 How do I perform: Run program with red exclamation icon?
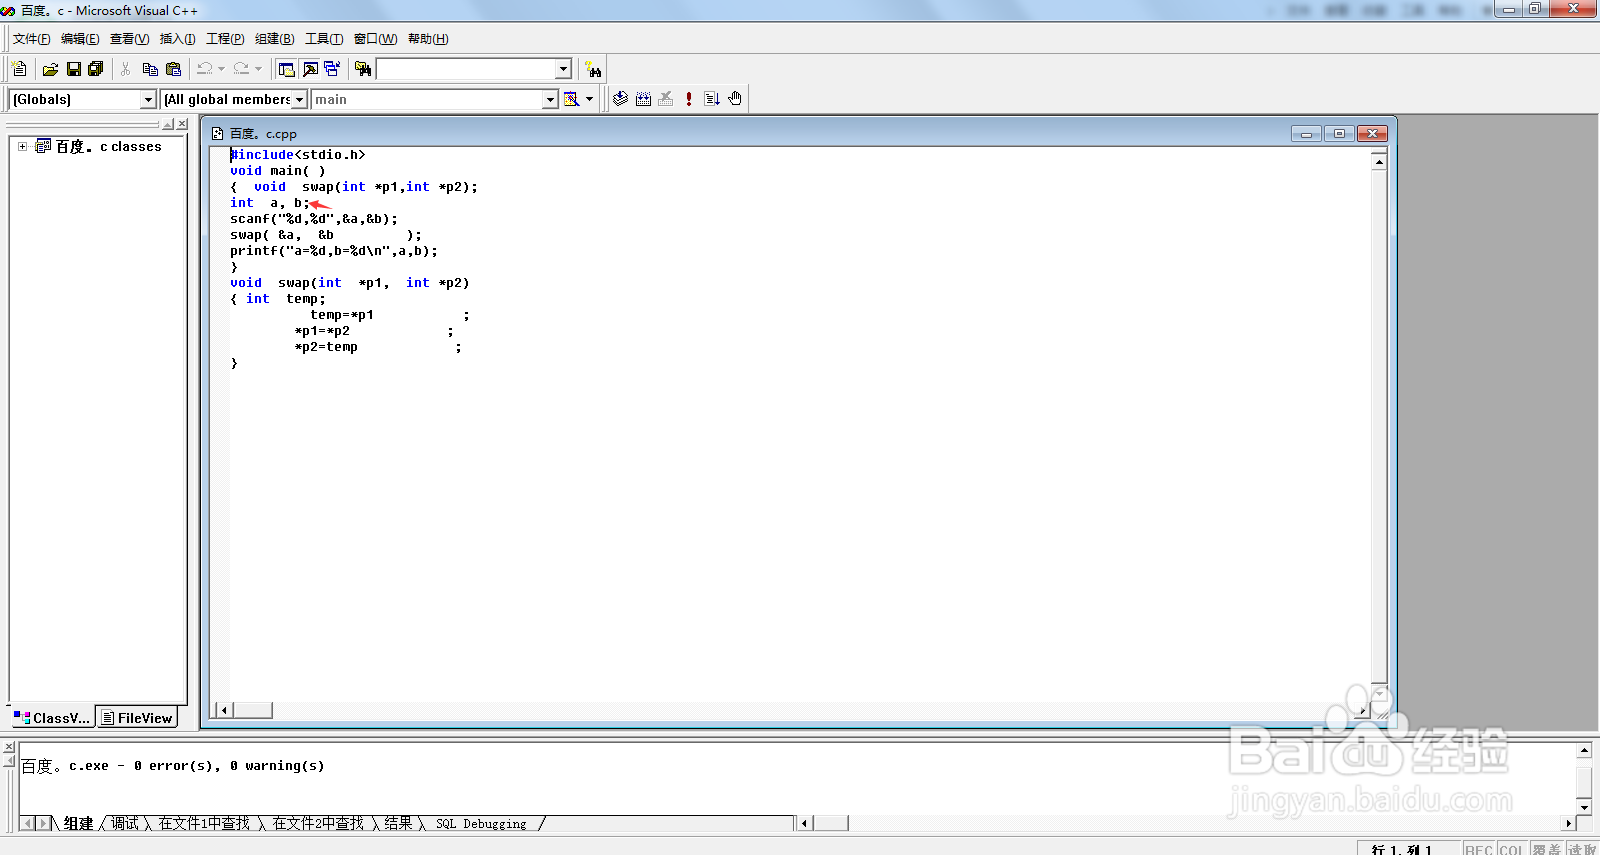(x=689, y=99)
